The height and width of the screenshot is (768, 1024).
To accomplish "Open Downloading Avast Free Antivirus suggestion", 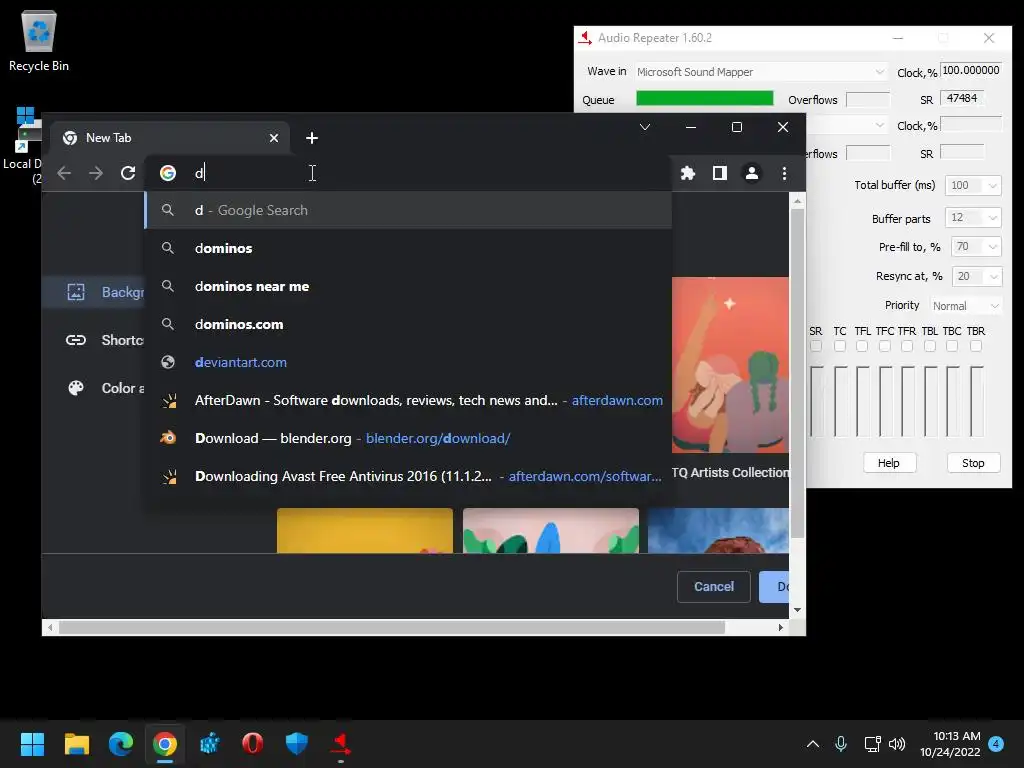I will [x=408, y=476].
